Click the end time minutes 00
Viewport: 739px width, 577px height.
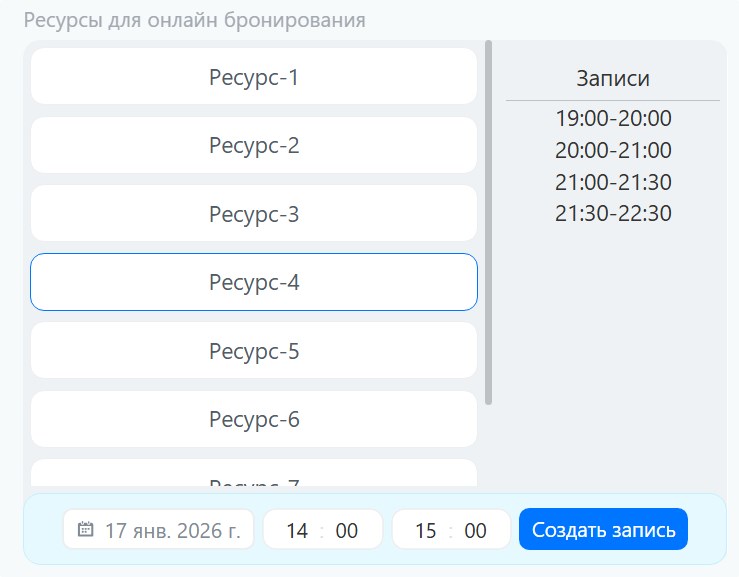(476, 530)
